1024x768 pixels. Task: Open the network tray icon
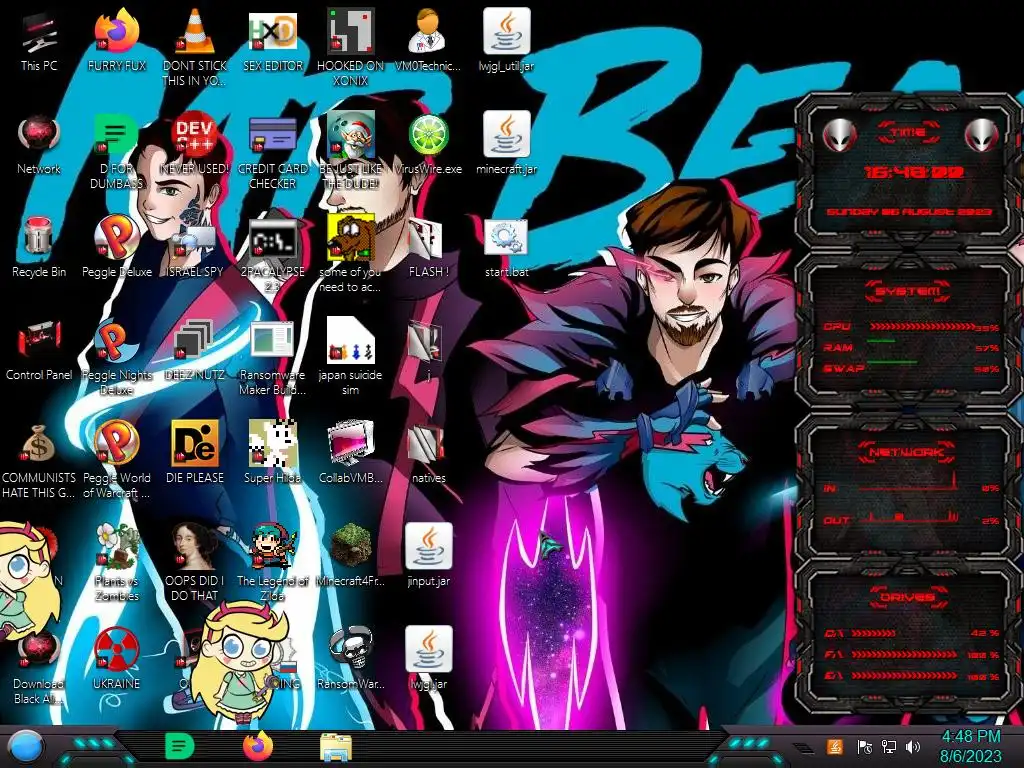tap(889, 746)
